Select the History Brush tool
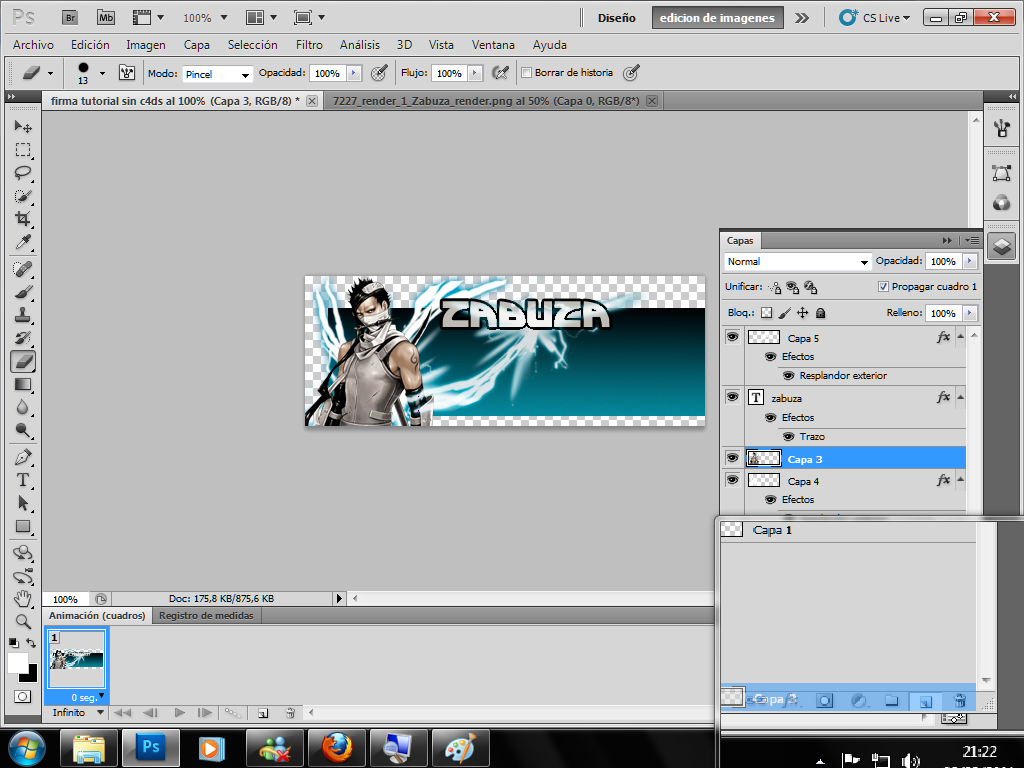The height and width of the screenshot is (768, 1024). [x=23, y=338]
